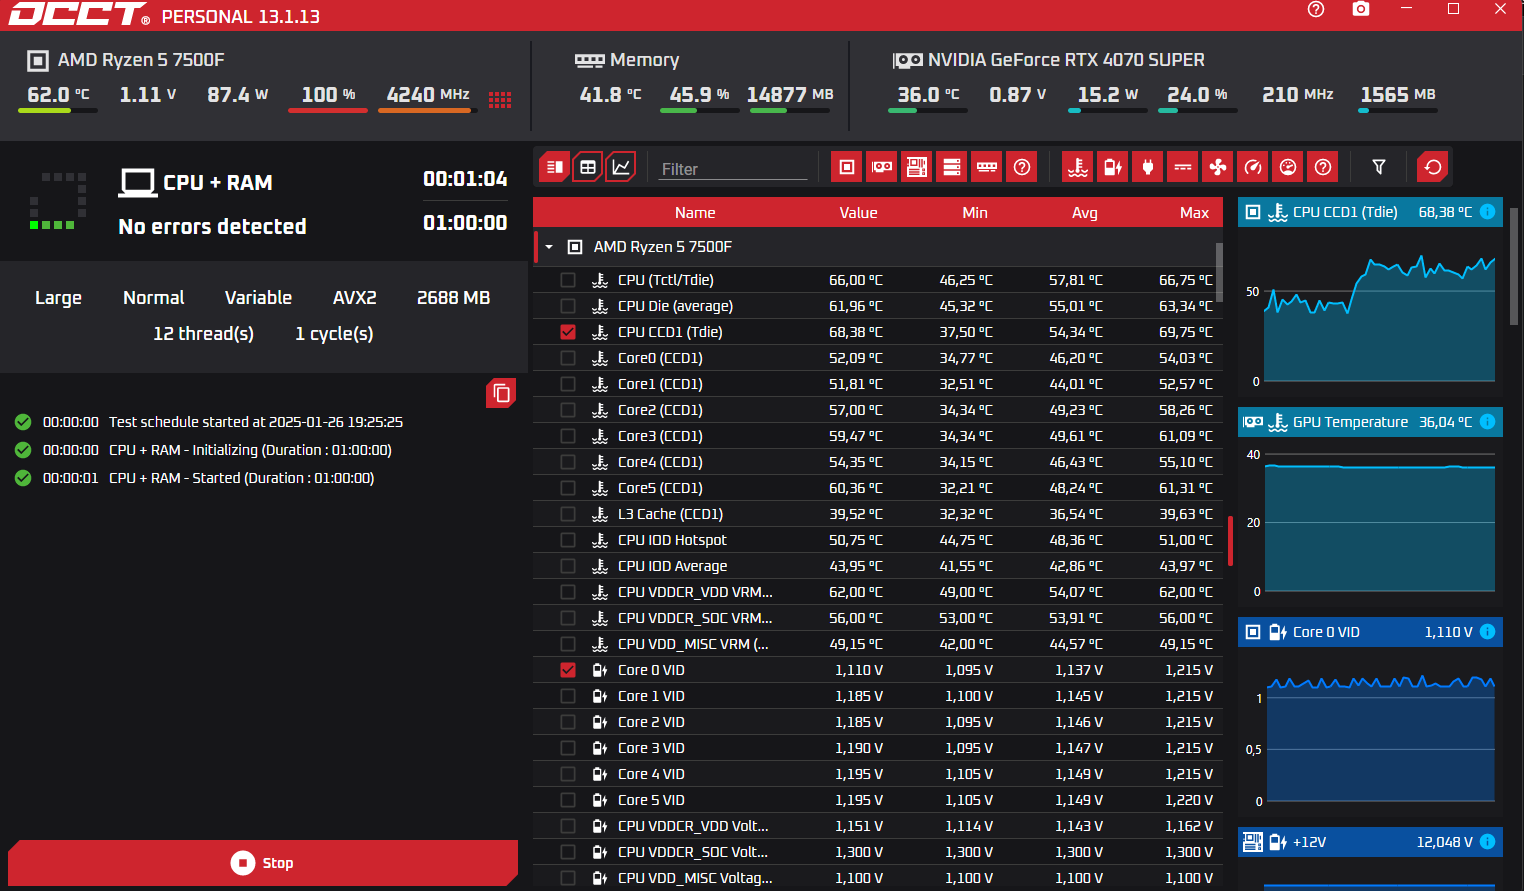Click the 'No errors detected' status text

(212, 227)
